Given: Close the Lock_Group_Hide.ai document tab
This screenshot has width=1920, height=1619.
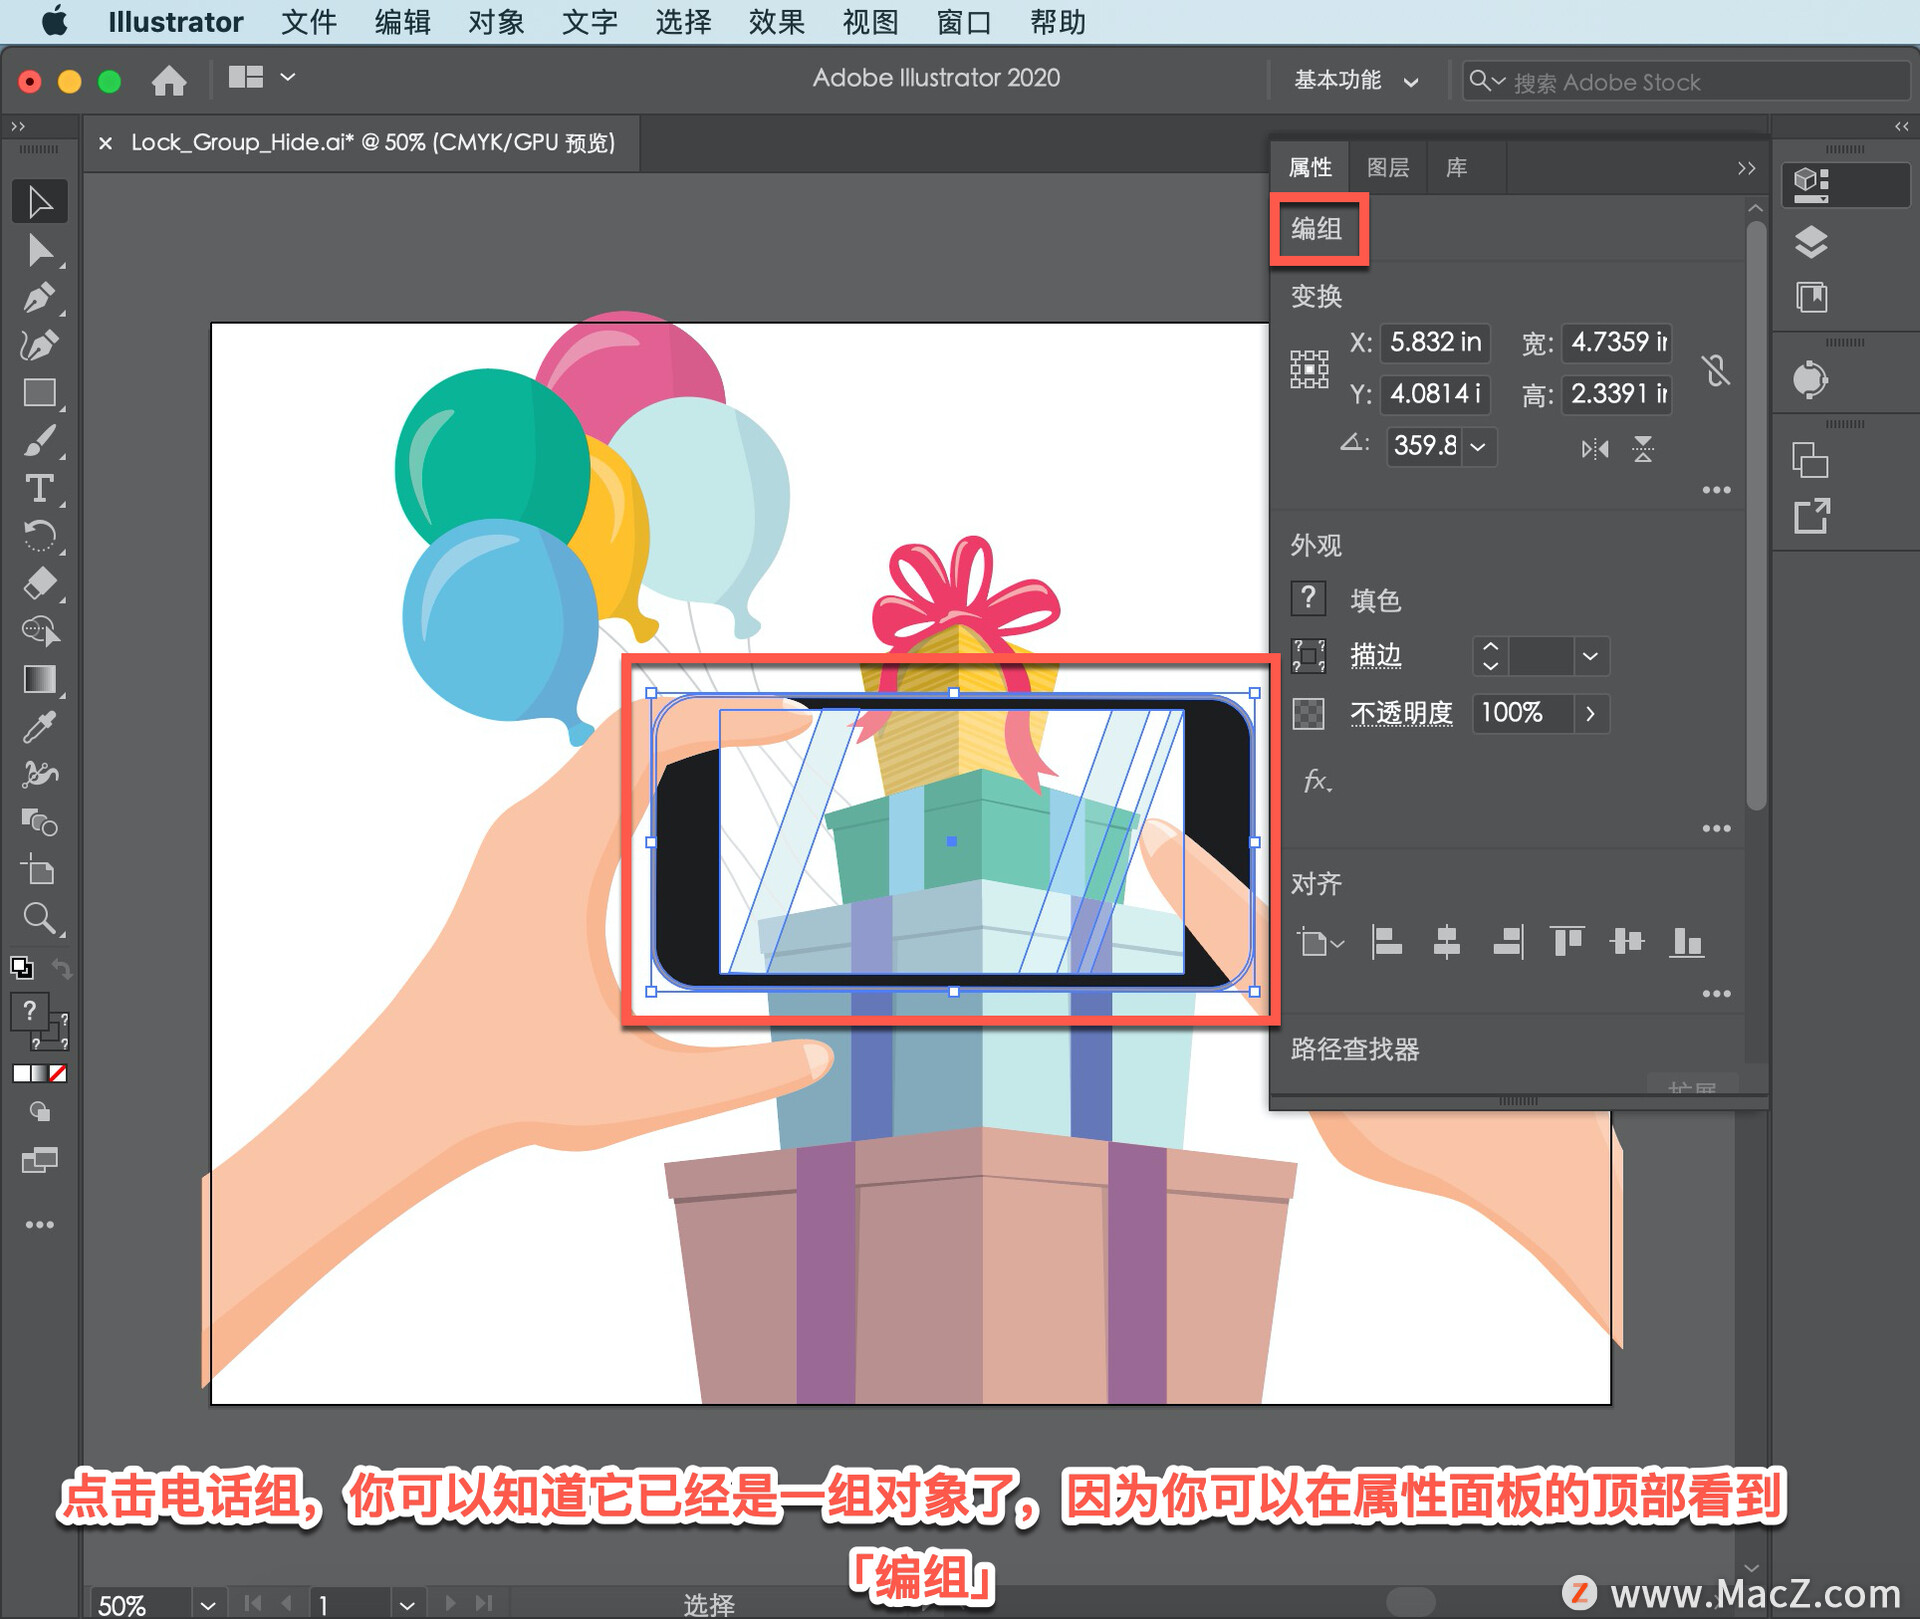Looking at the screenshot, I should (105, 144).
